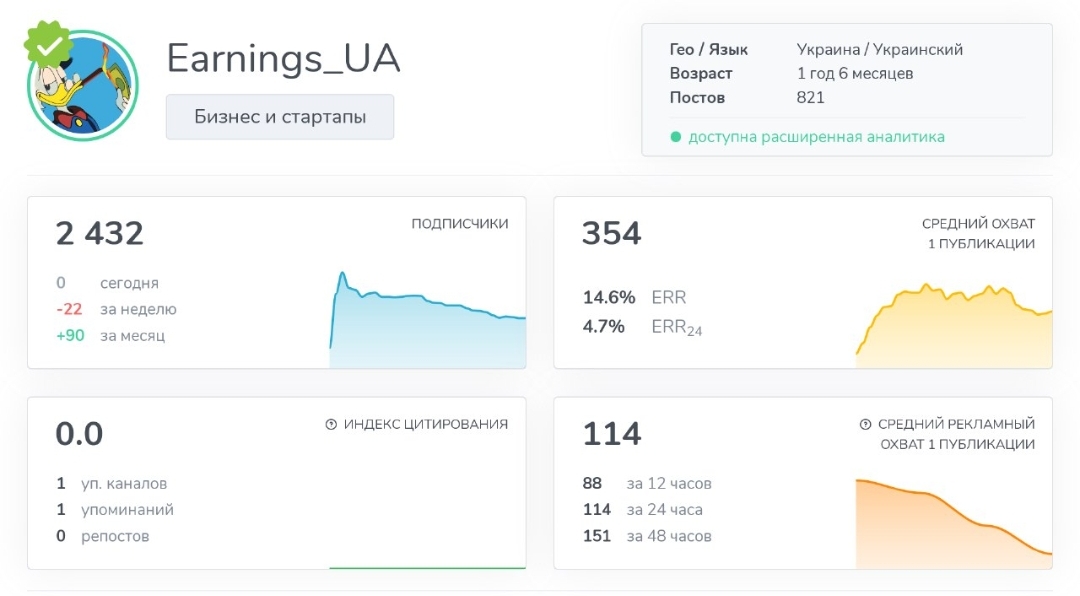This screenshot has height=596, width=1080.
Task: Click the green verified badge icon
Action: 48,42
